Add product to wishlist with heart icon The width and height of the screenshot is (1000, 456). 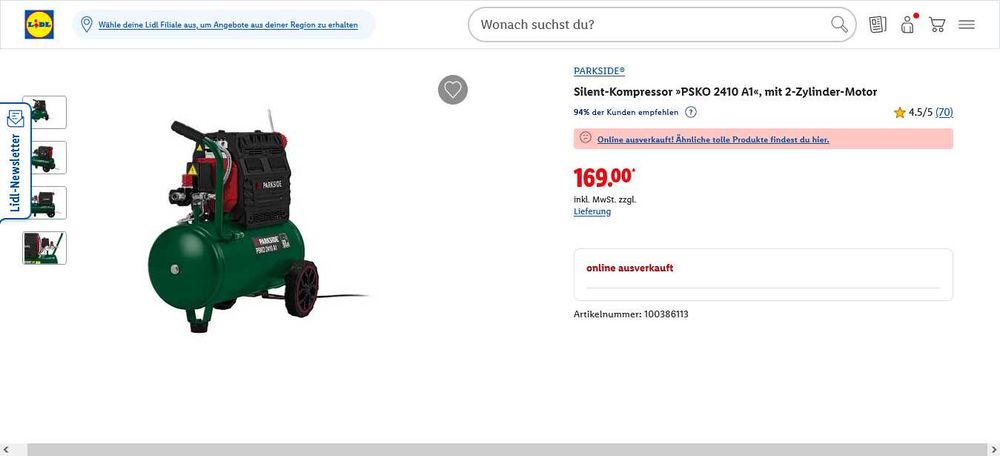tap(453, 90)
